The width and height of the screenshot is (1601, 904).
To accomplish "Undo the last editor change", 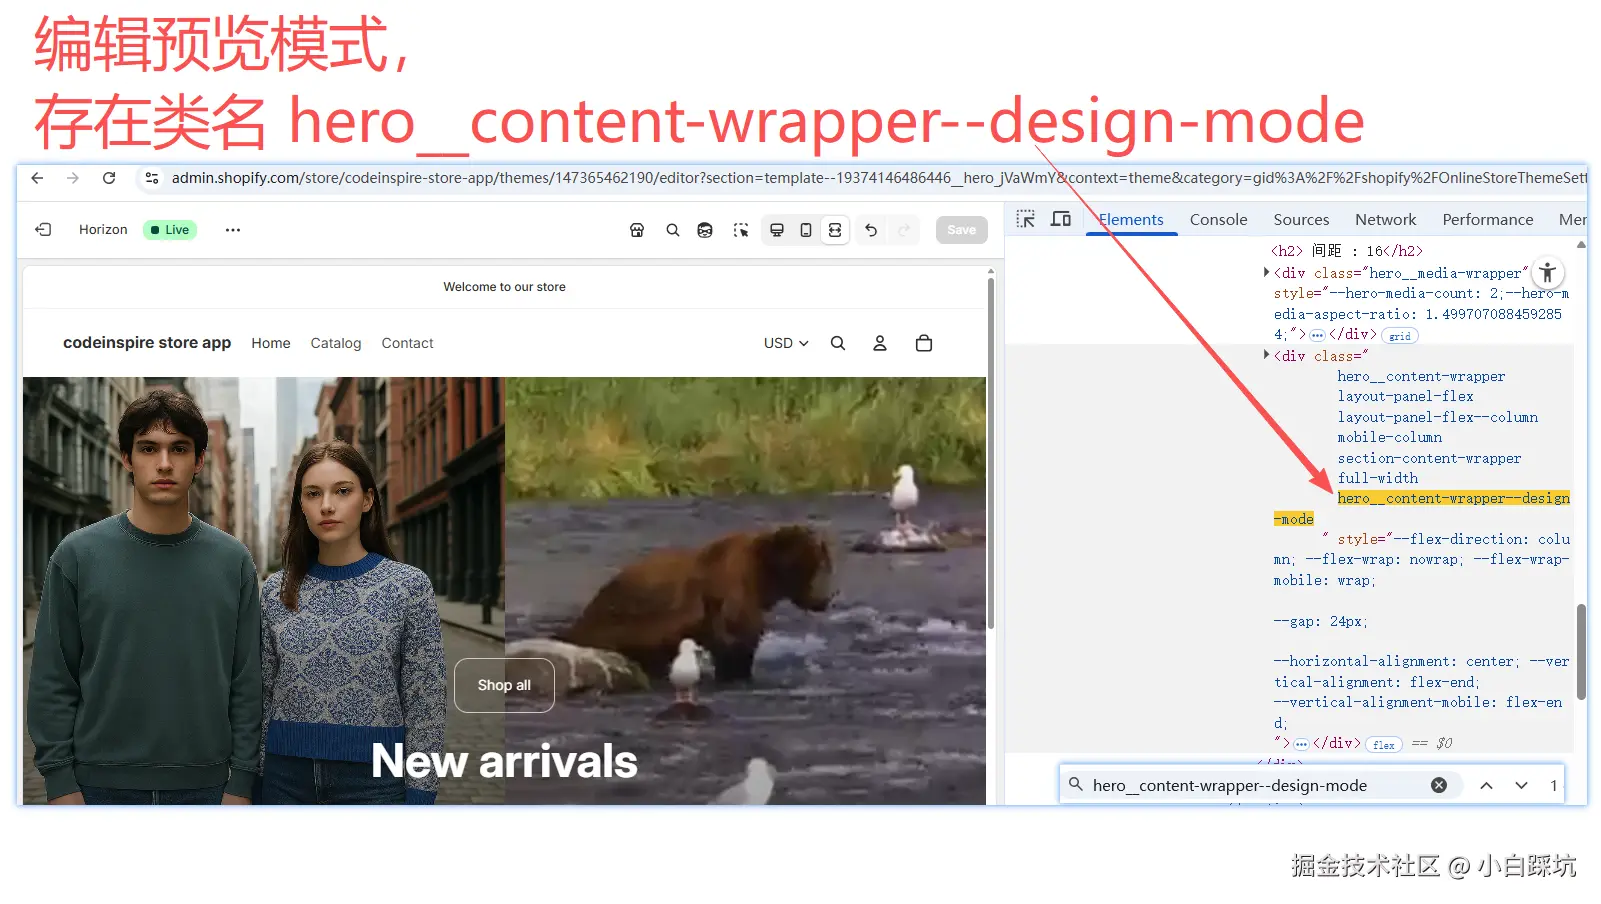I will pyautogui.click(x=871, y=230).
